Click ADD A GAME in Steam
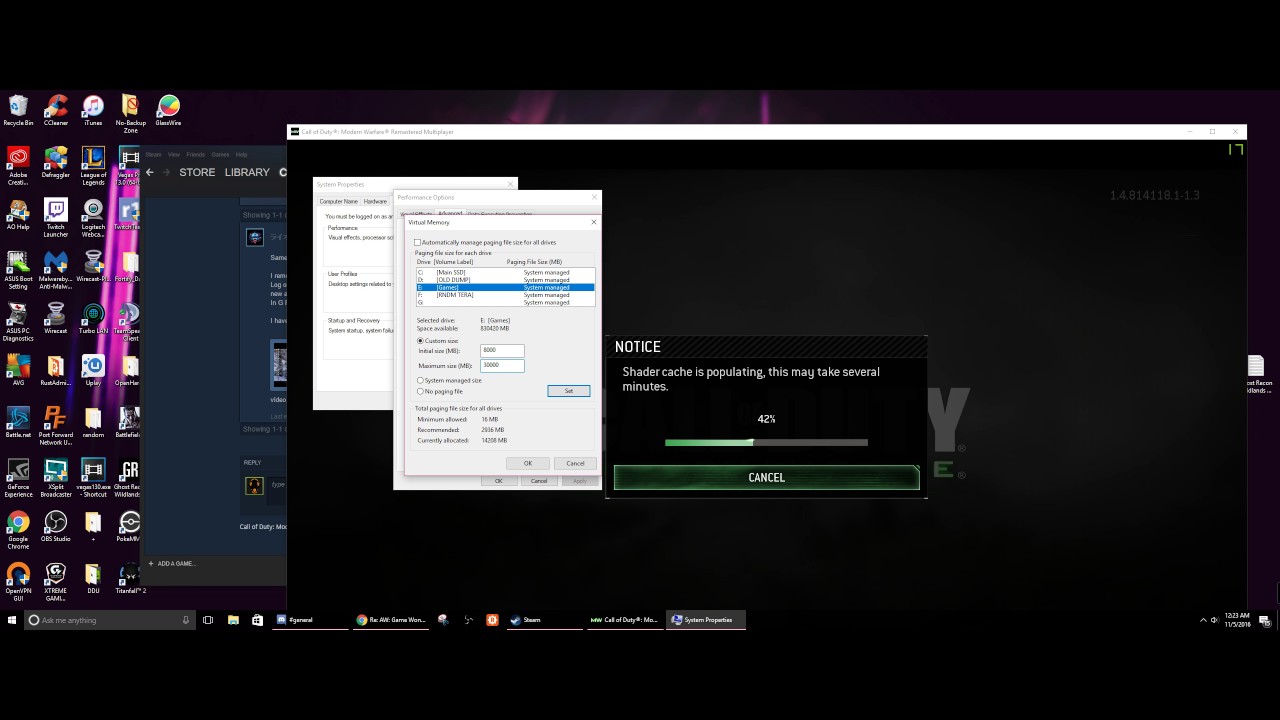This screenshot has height=720, width=1280. tap(171, 564)
